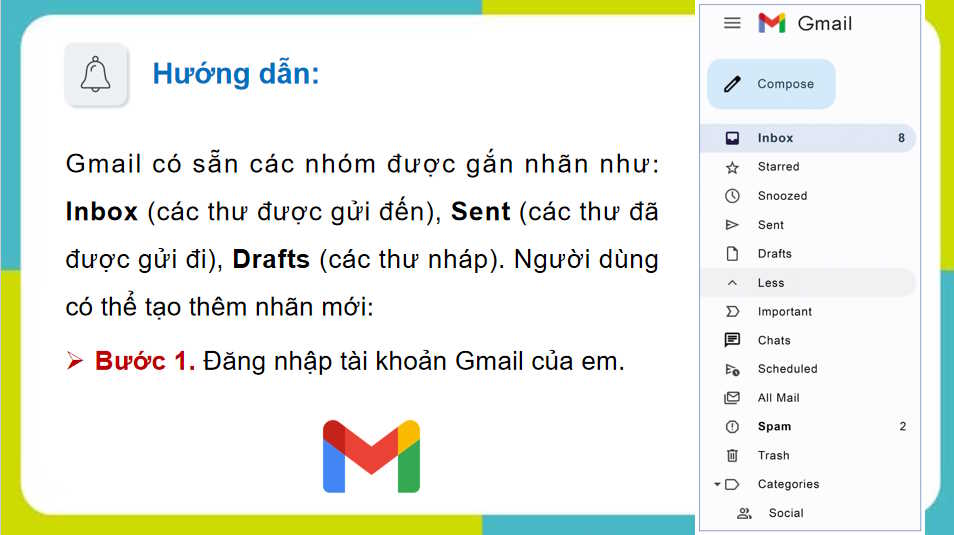Click the 'Hướng dẫn:' heading
954x535 pixels.
(x=235, y=74)
